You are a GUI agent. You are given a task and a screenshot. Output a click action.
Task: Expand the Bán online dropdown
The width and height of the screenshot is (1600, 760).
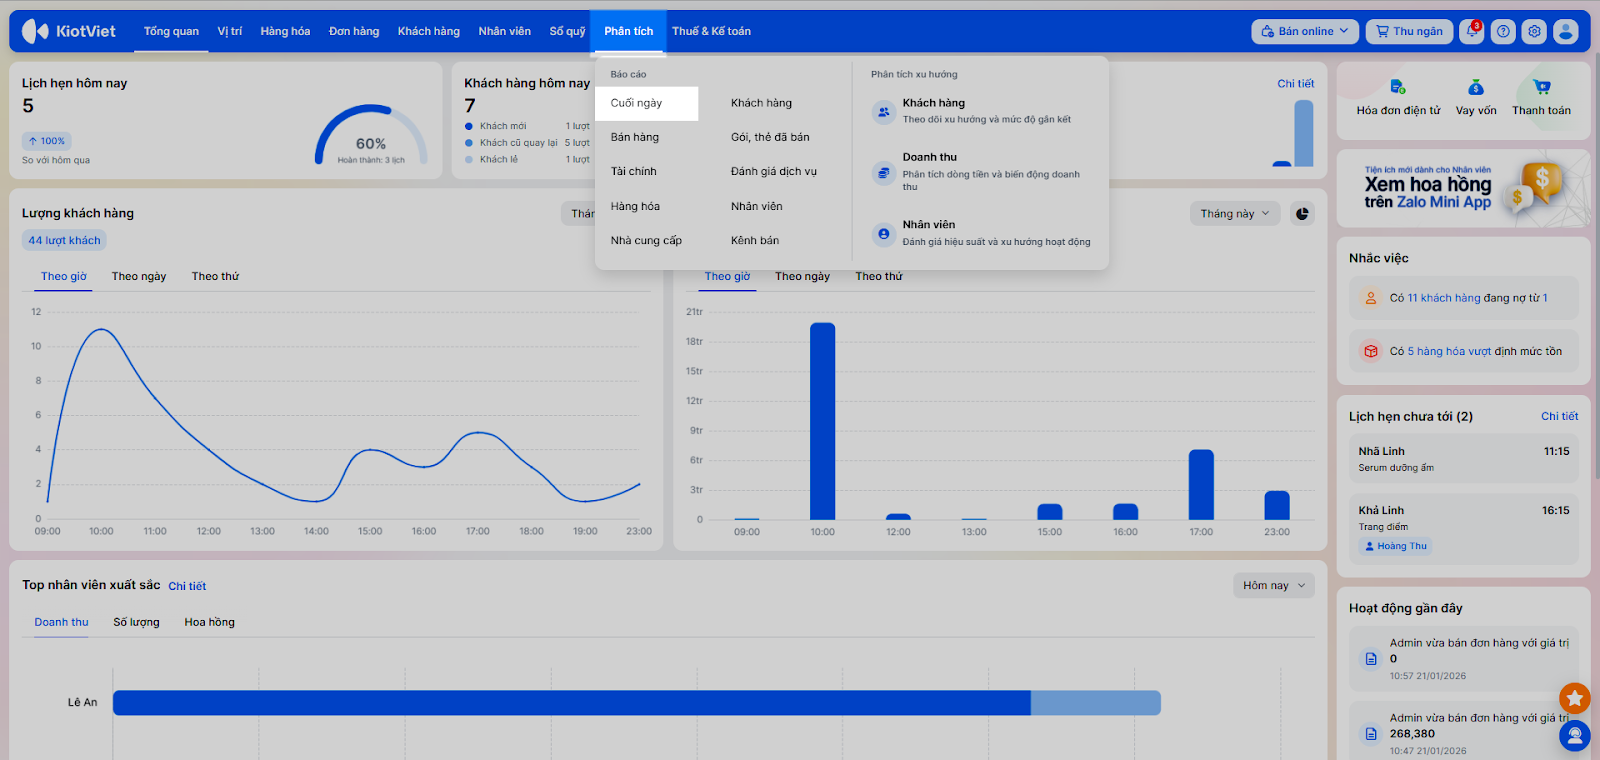pyautogui.click(x=1304, y=31)
